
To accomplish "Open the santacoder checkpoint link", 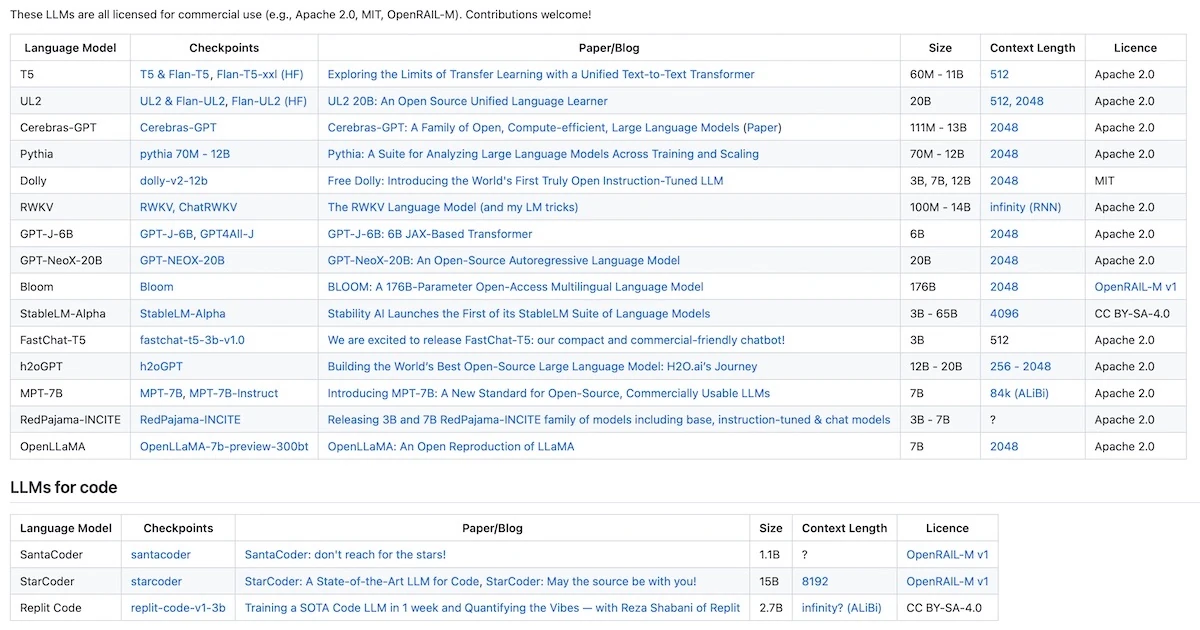I will tap(161, 554).
